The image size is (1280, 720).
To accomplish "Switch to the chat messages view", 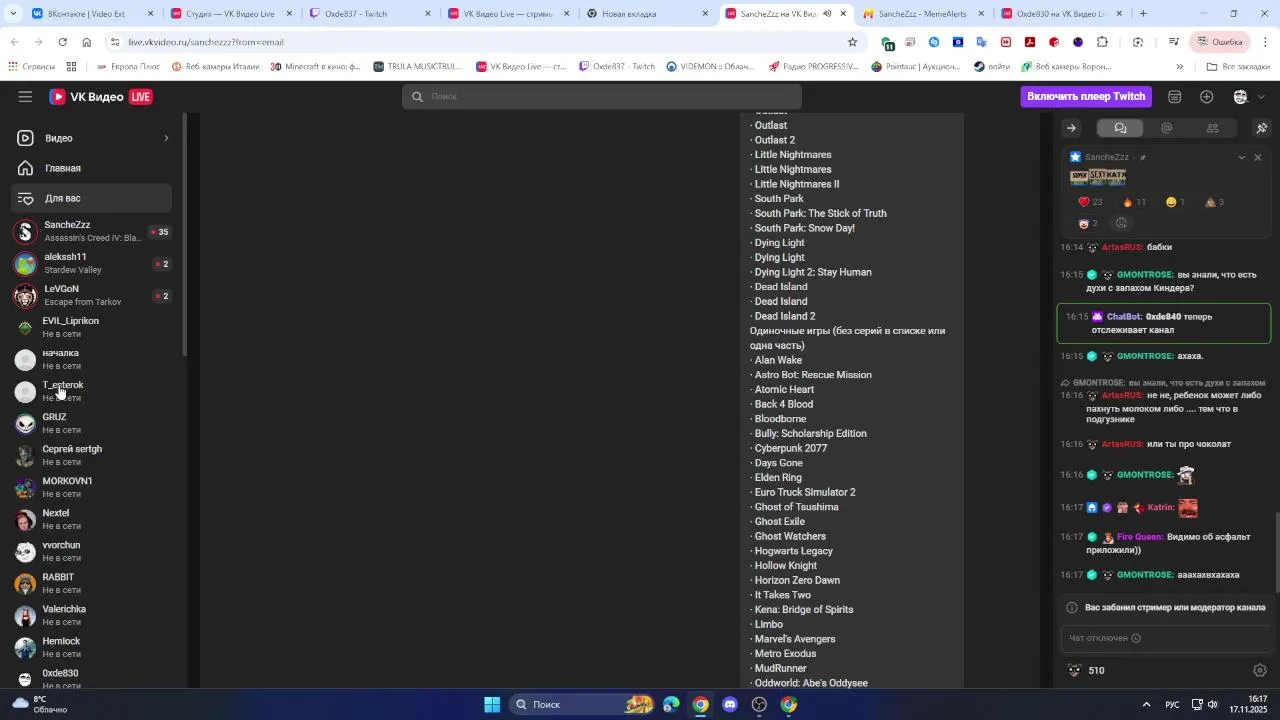I will point(1120,128).
